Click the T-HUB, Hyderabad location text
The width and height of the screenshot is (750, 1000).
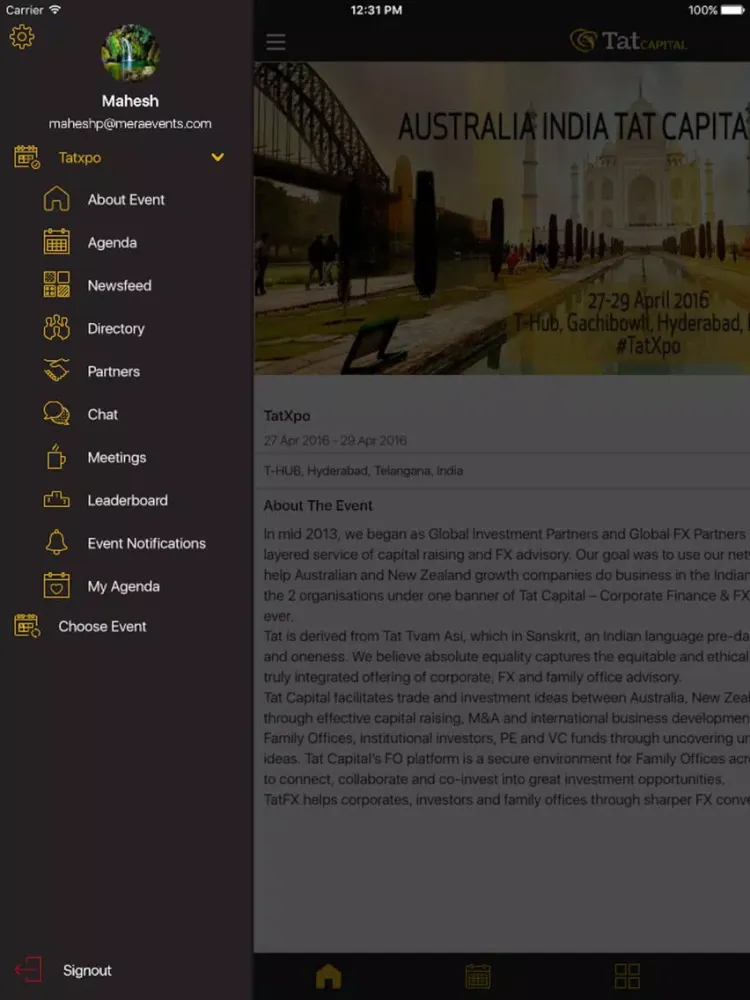[364, 471]
